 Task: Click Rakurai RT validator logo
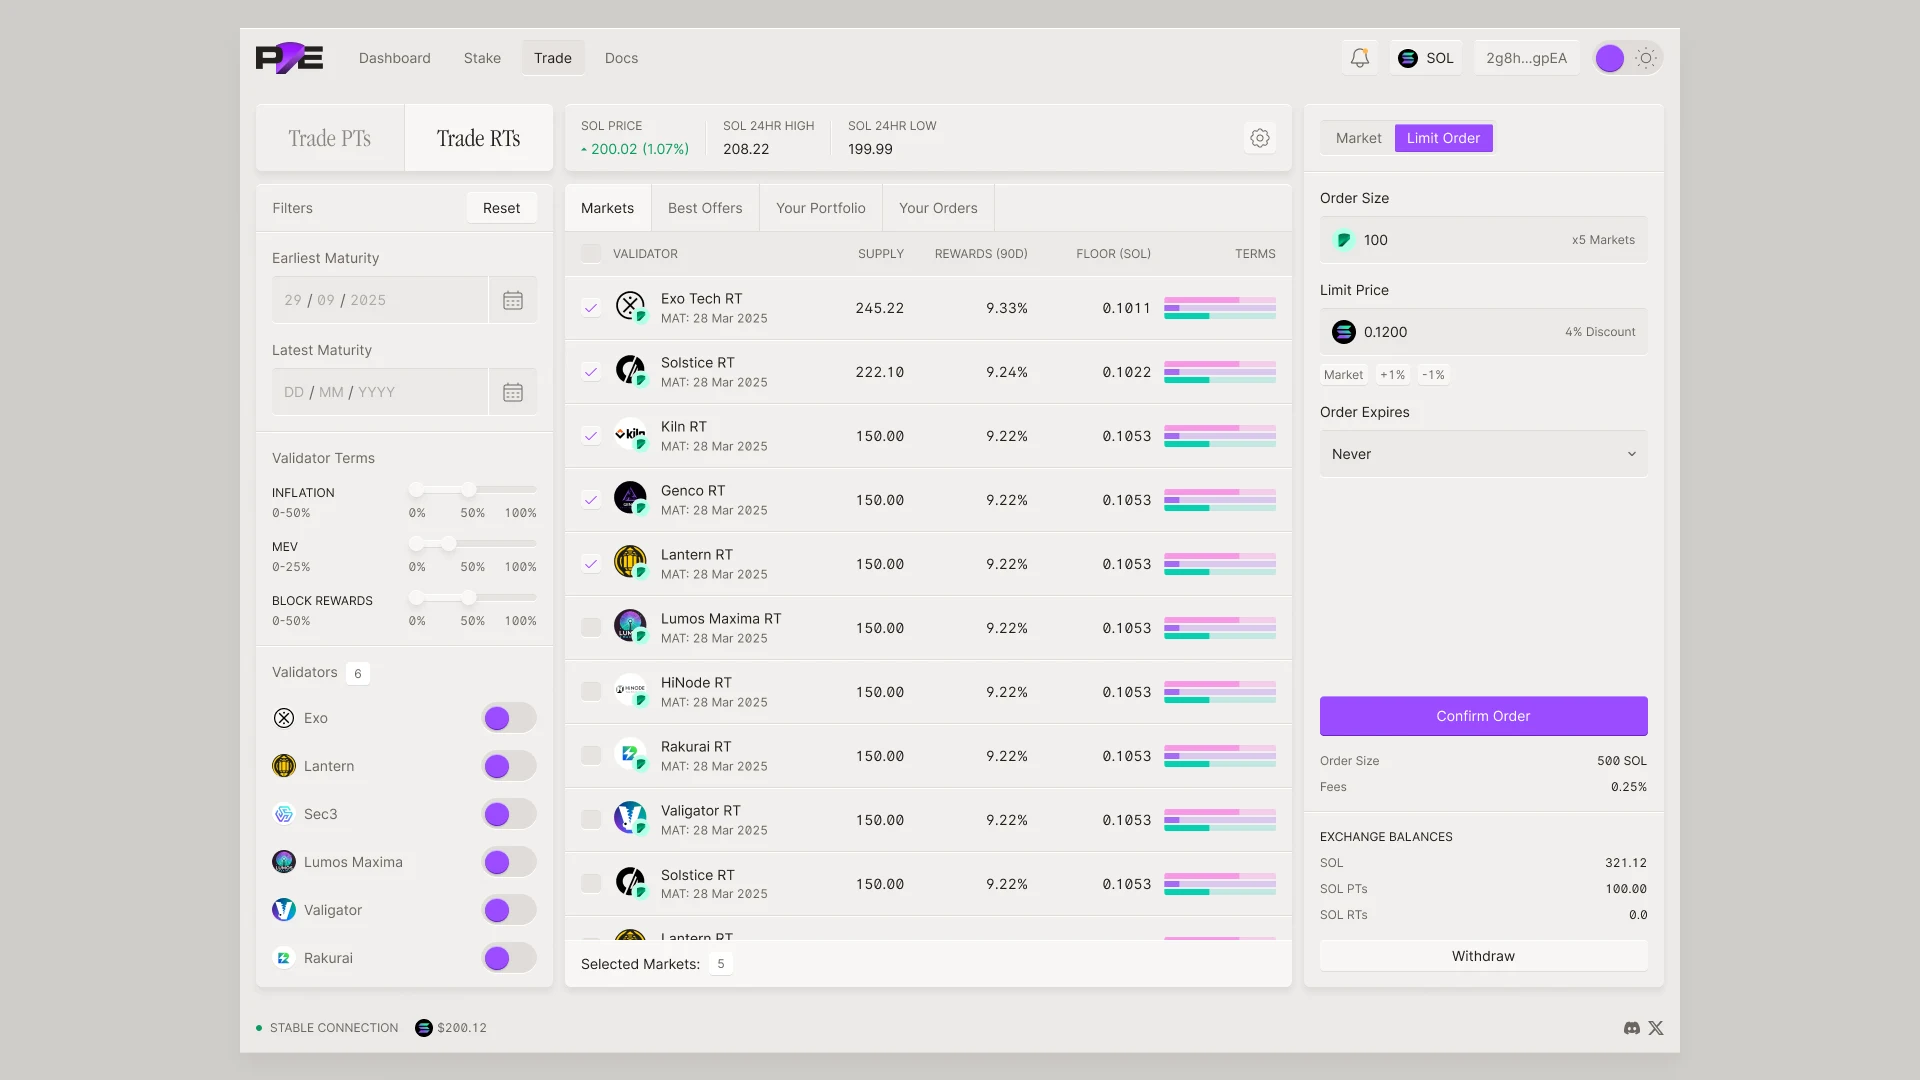tap(630, 754)
